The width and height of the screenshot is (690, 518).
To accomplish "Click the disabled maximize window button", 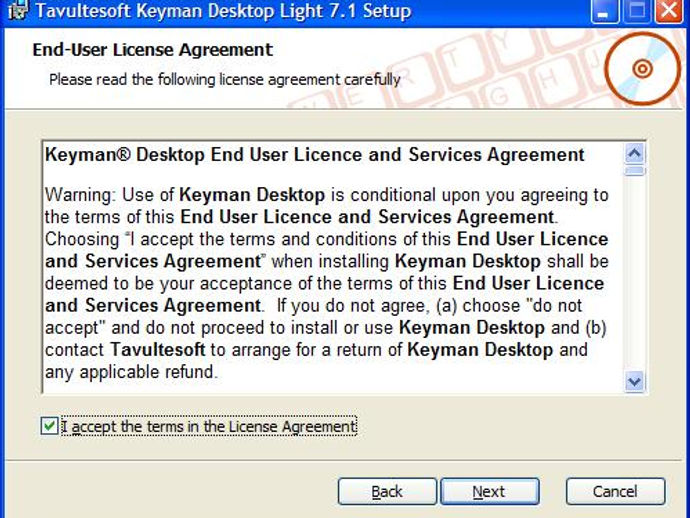I will [x=636, y=11].
